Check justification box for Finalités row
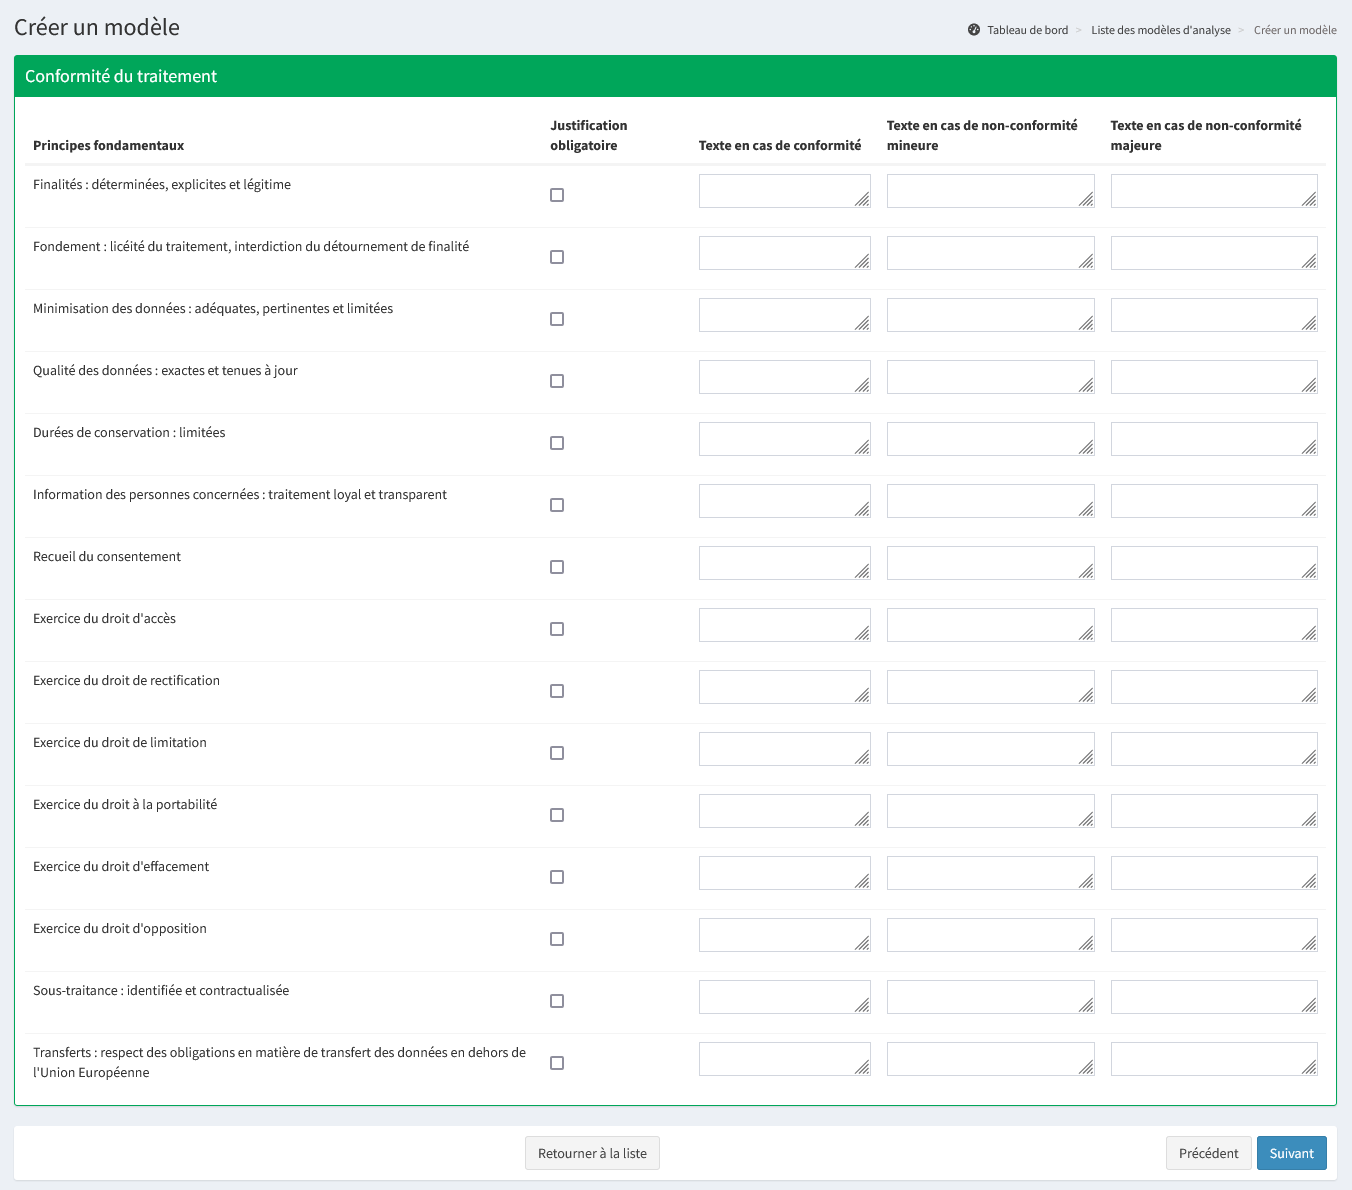 [557, 195]
